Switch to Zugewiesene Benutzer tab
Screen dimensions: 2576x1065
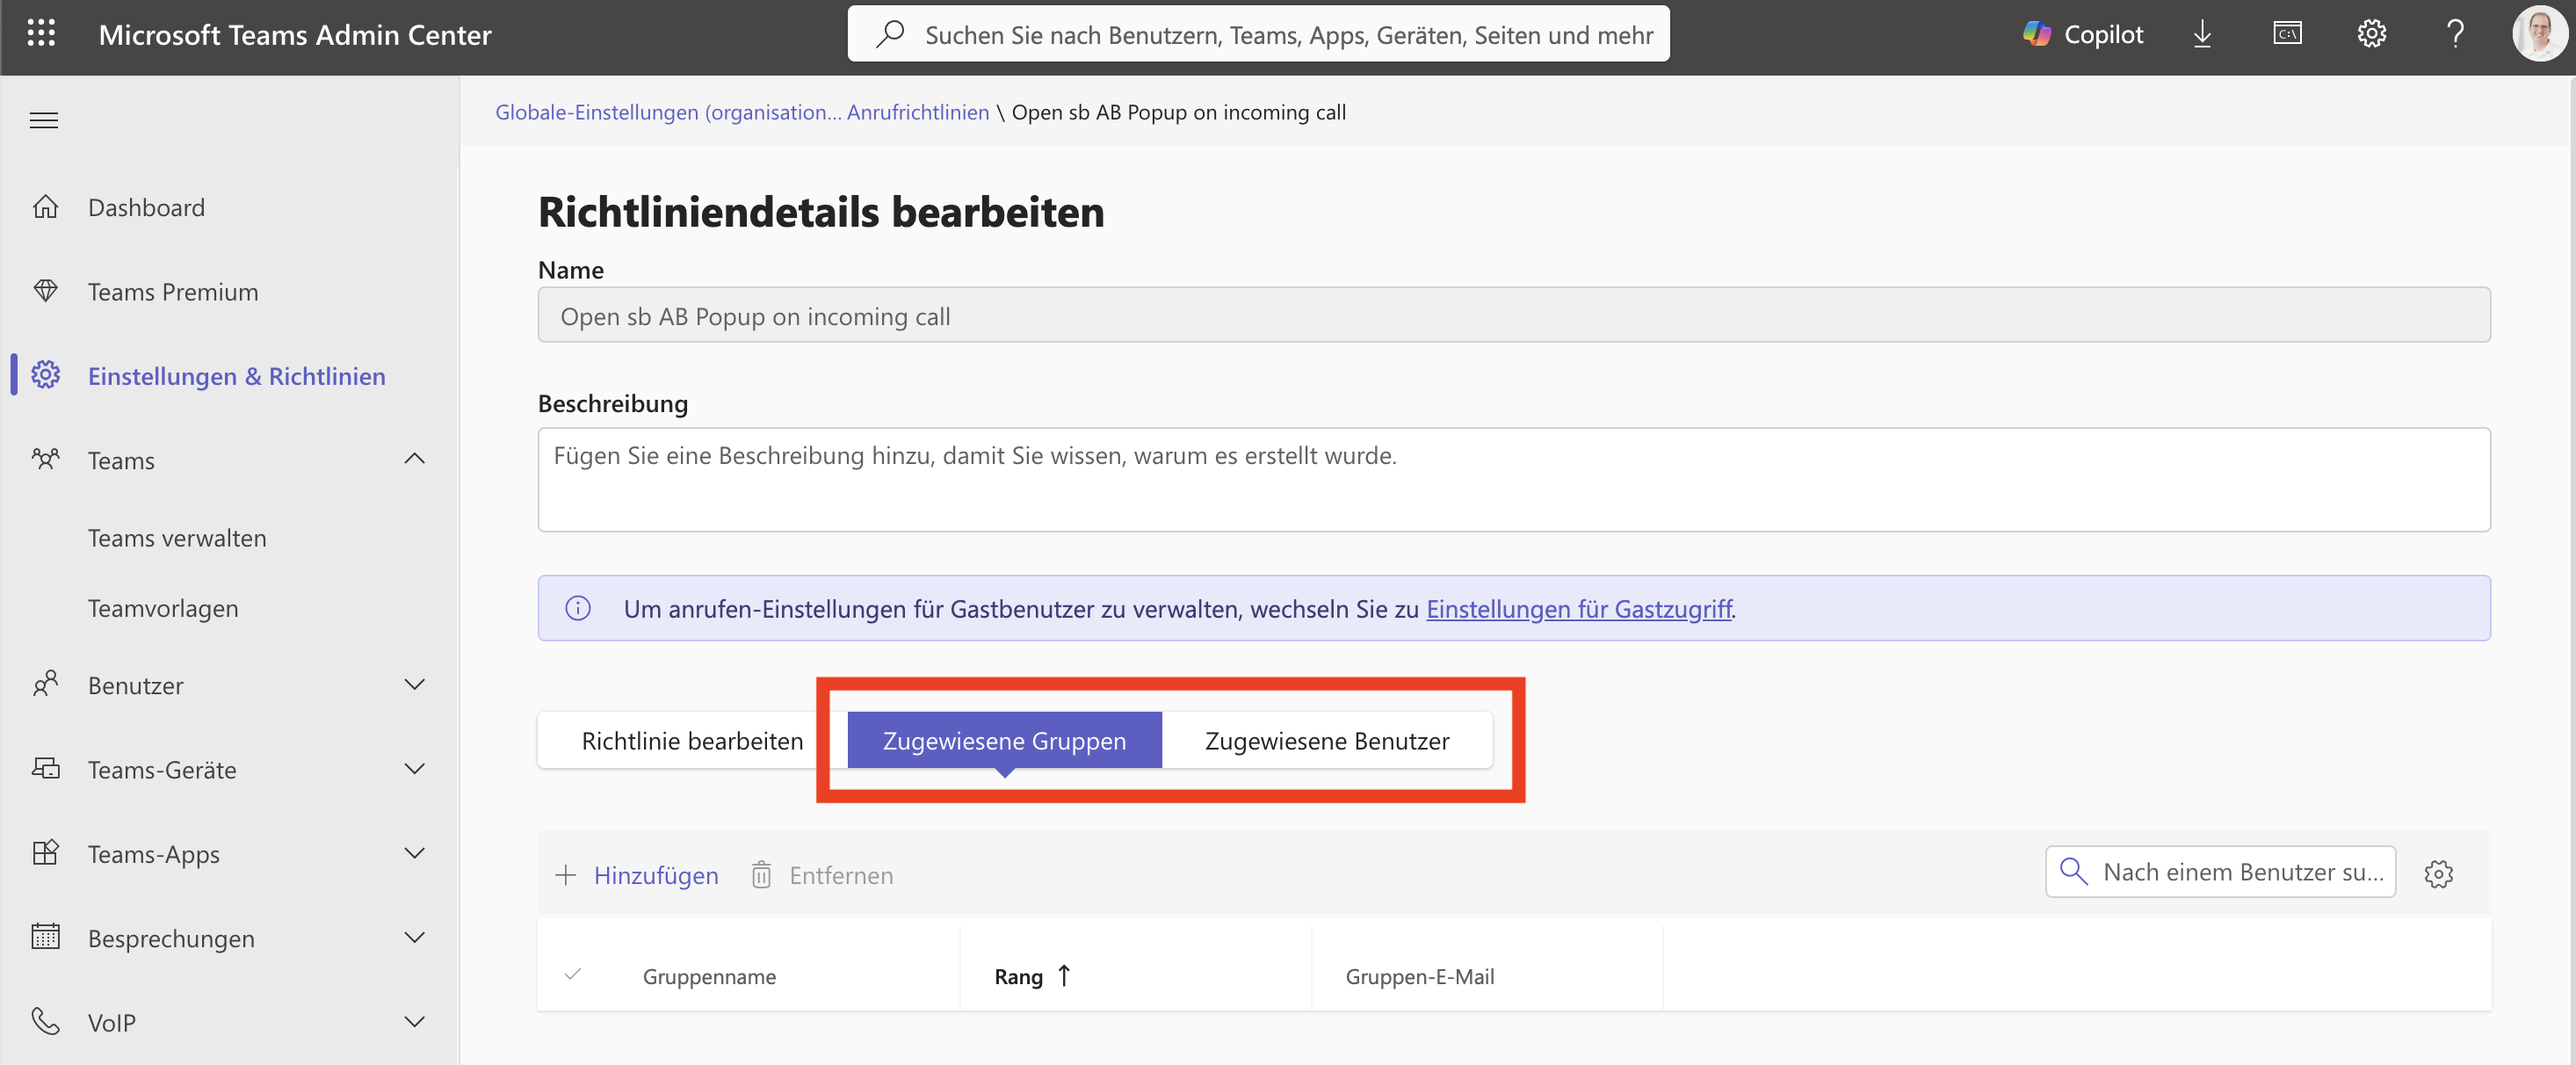(1326, 741)
